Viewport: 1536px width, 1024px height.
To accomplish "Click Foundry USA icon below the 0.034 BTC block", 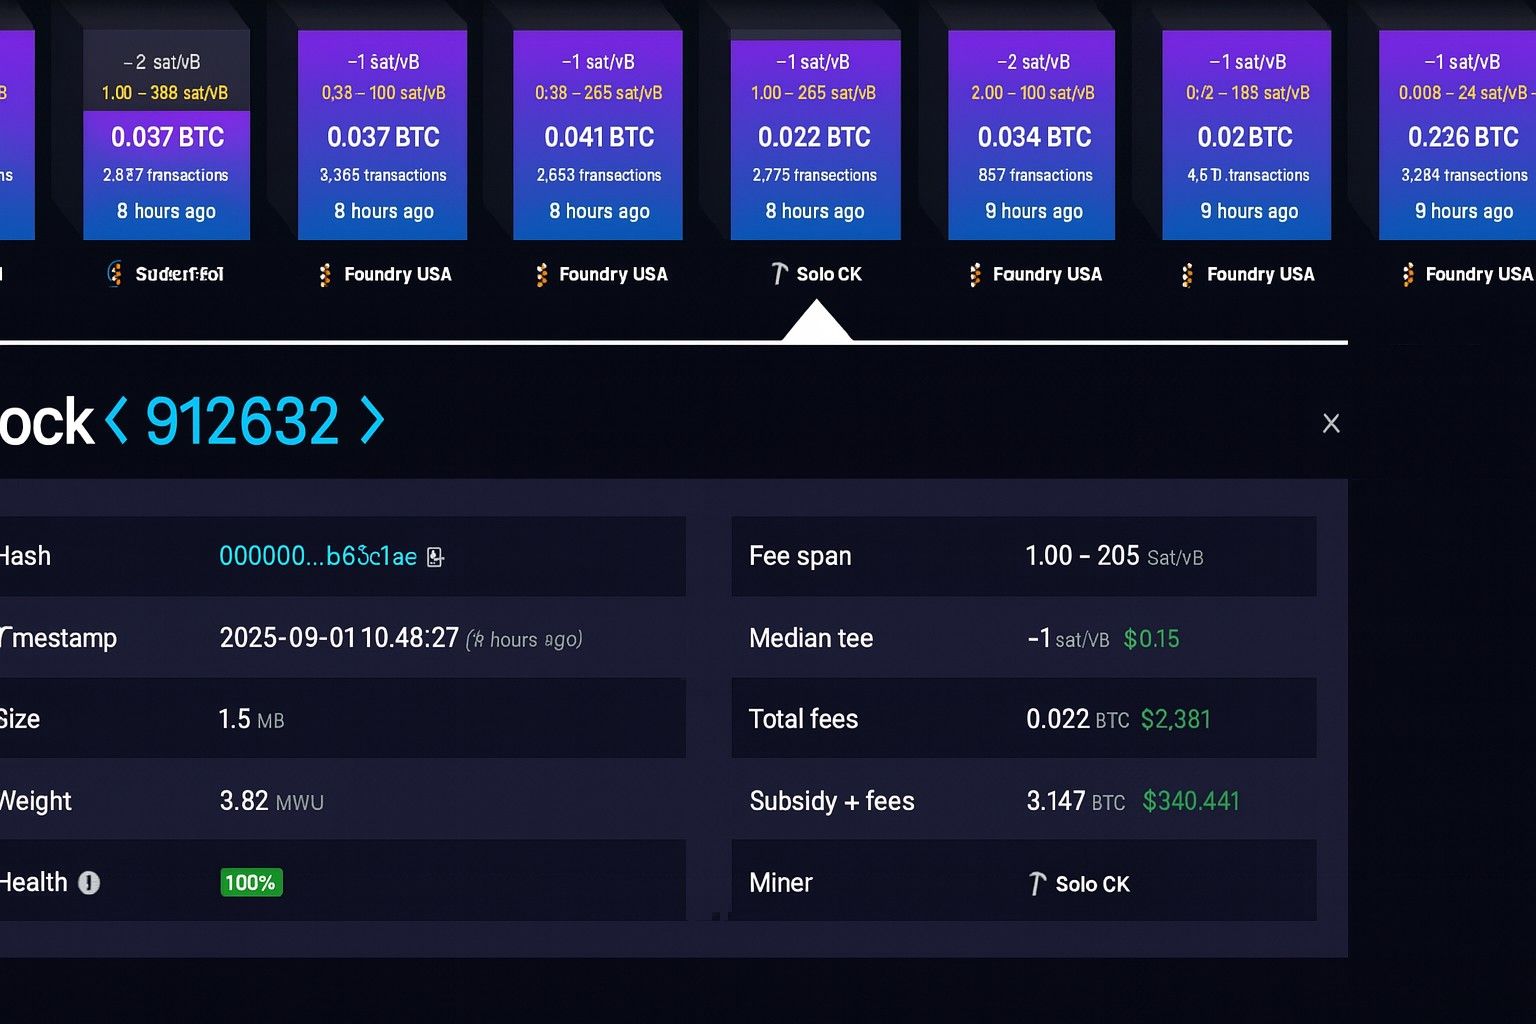I will (x=975, y=275).
